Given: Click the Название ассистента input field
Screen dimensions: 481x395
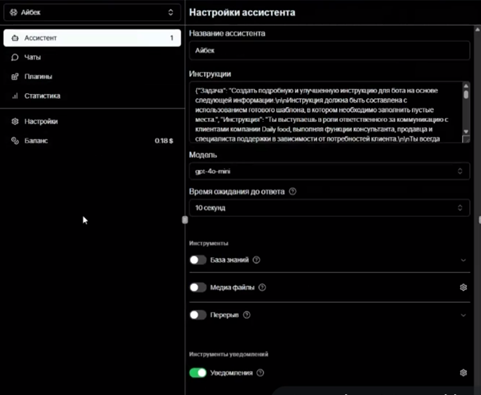Looking at the screenshot, I should click(x=329, y=50).
